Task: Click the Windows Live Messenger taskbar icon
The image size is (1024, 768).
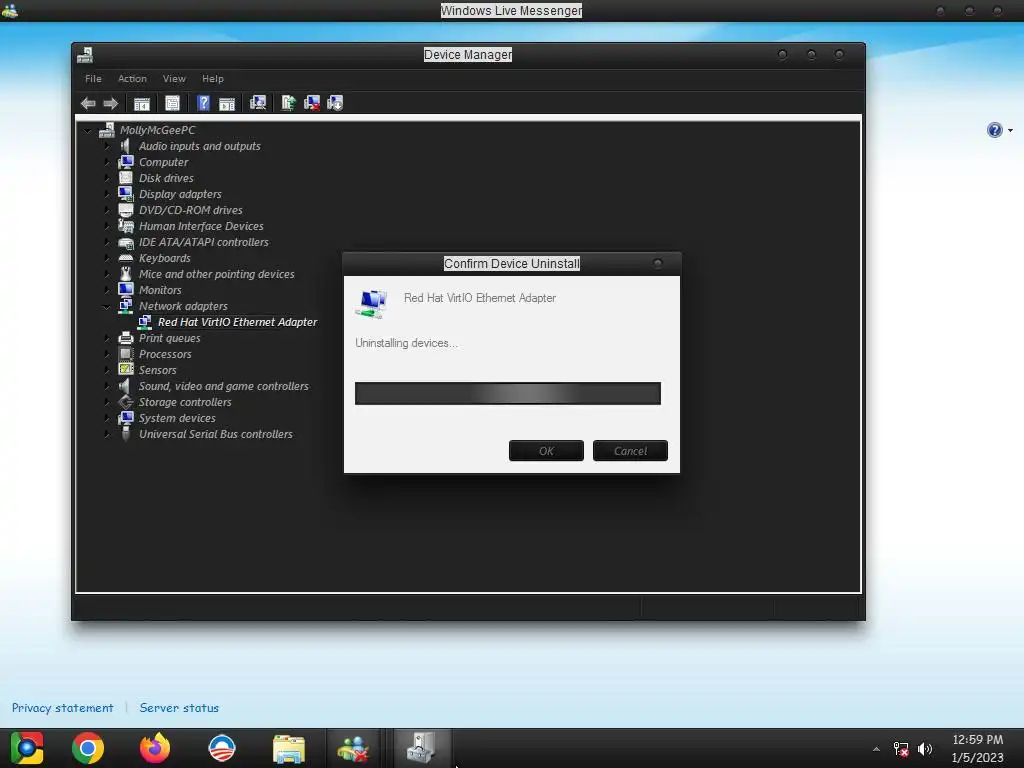Action: pos(353,749)
